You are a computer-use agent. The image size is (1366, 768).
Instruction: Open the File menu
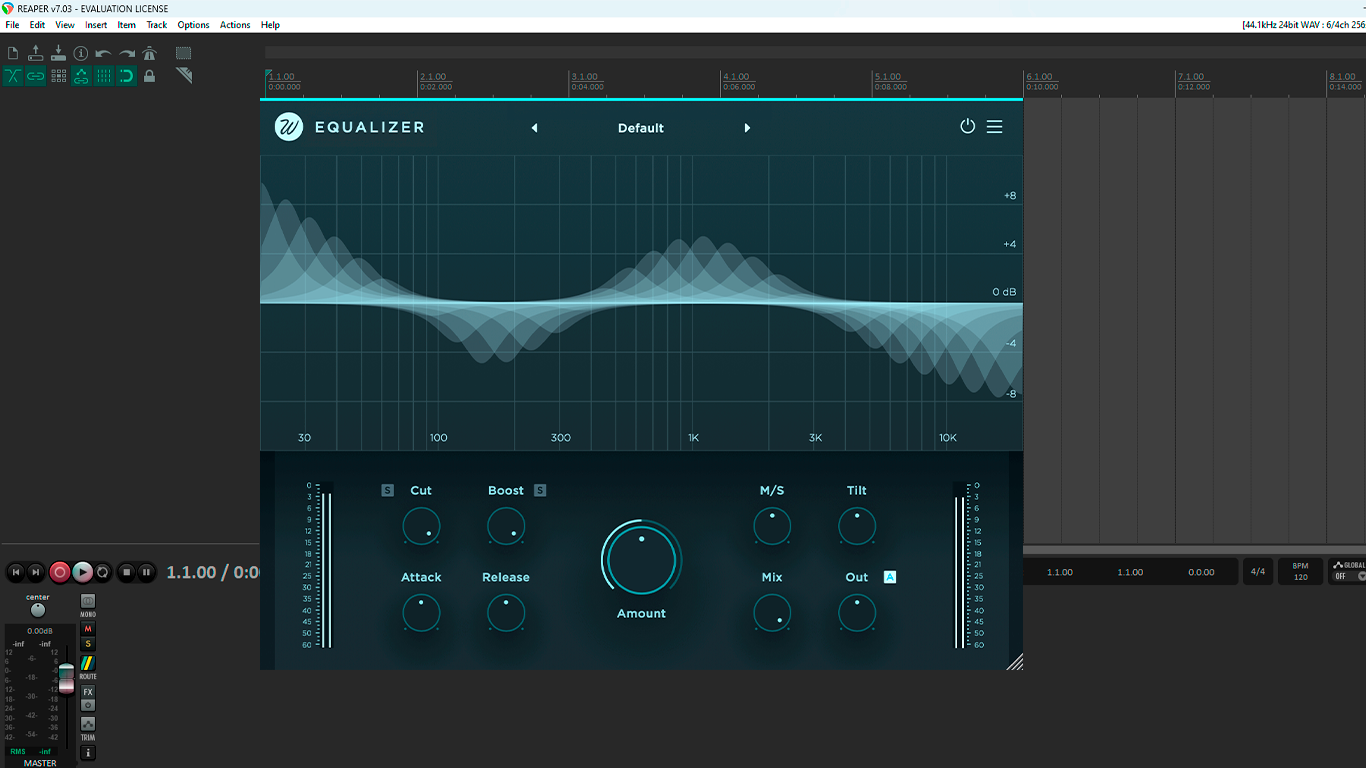coord(12,25)
